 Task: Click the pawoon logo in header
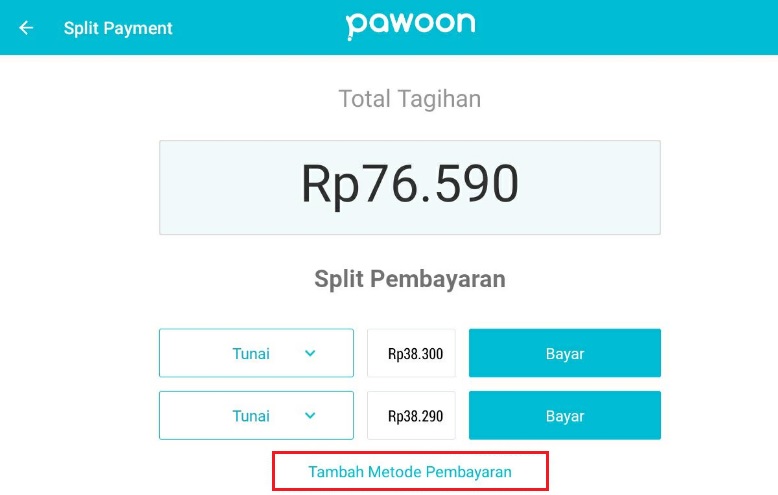[x=410, y=26]
